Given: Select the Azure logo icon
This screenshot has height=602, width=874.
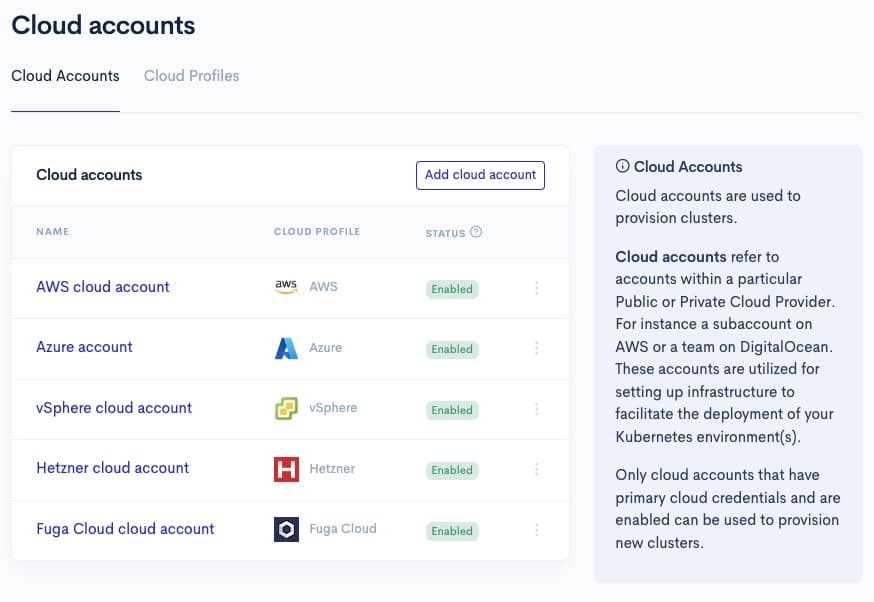Looking at the screenshot, I should pyautogui.click(x=284, y=348).
